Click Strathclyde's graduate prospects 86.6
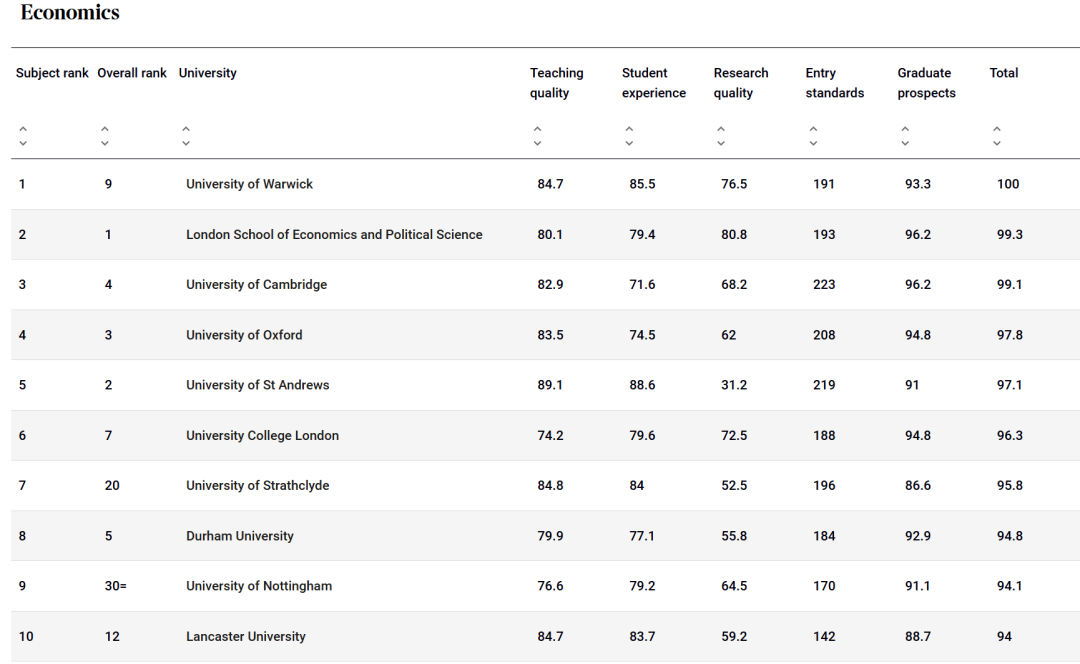The height and width of the screenshot is (664, 1080). point(918,486)
